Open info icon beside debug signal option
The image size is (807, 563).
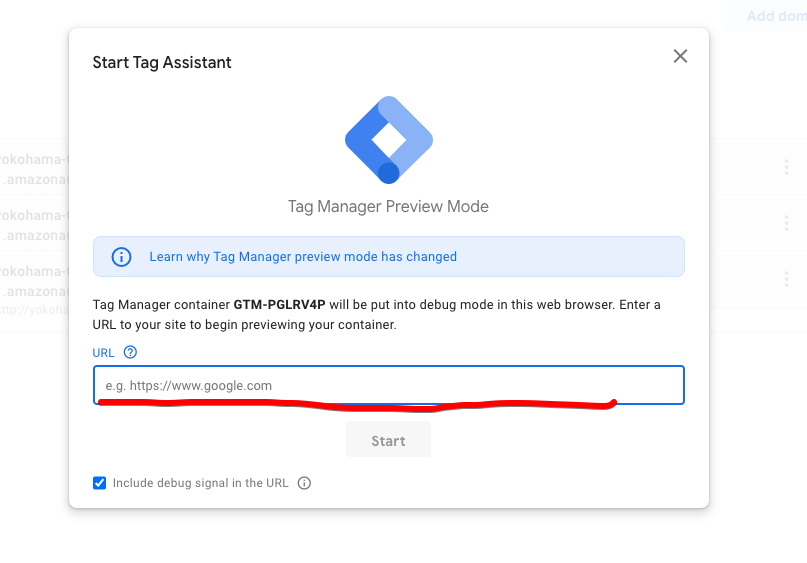[304, 483]
